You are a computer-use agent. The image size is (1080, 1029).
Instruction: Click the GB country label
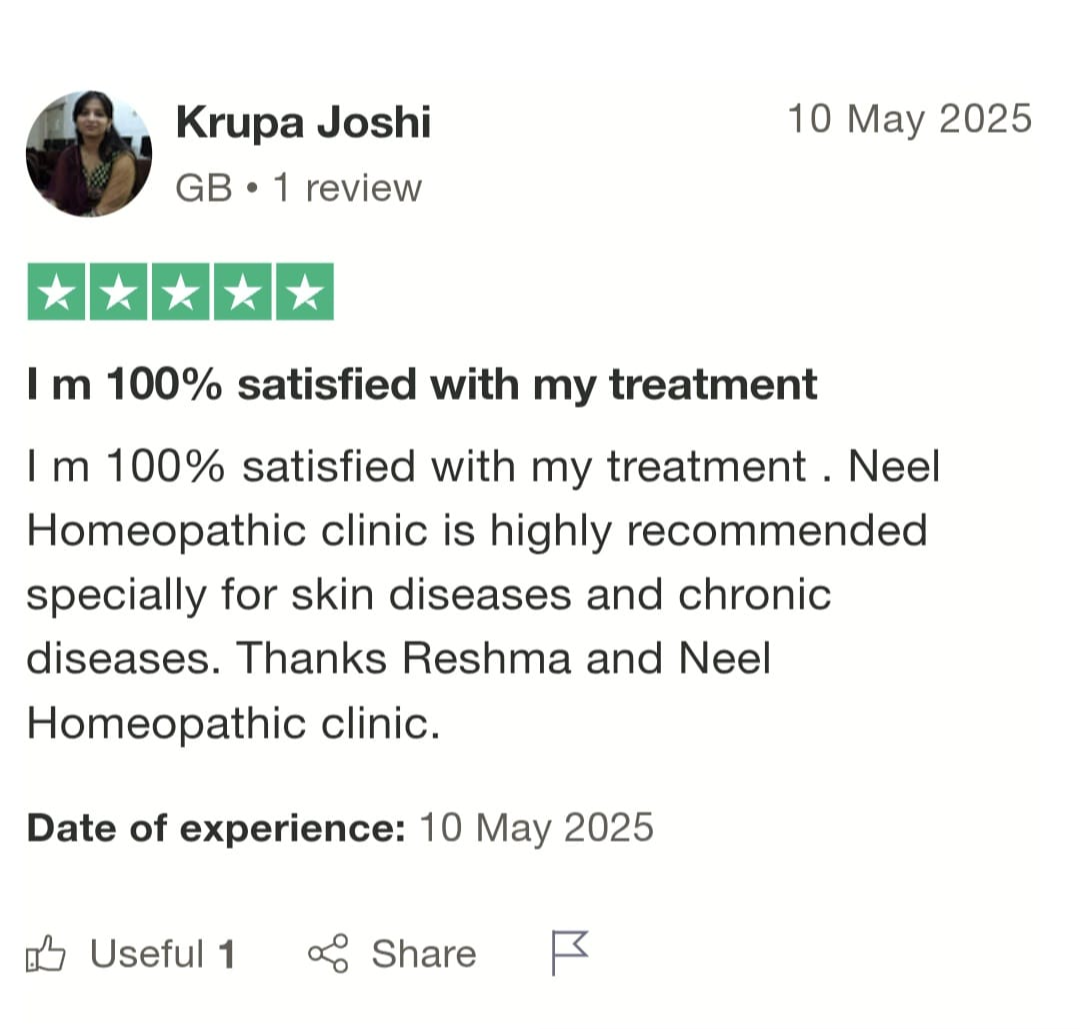click(x=204, y=188)
